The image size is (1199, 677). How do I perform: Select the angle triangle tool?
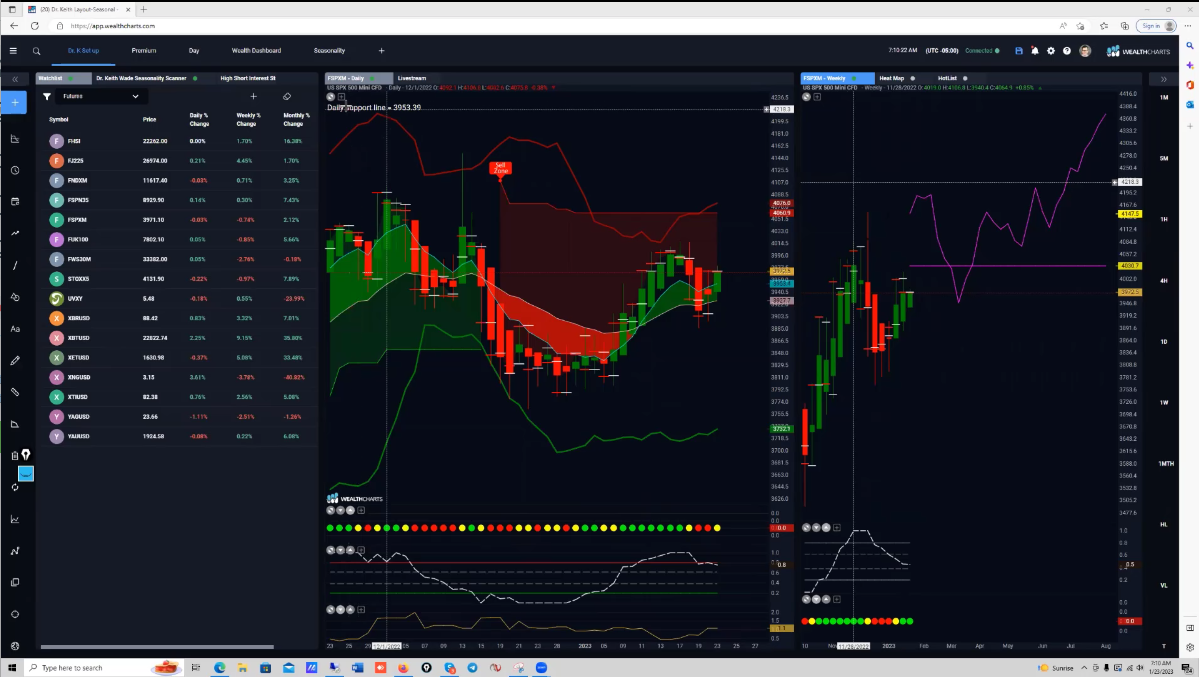[15, 424]
